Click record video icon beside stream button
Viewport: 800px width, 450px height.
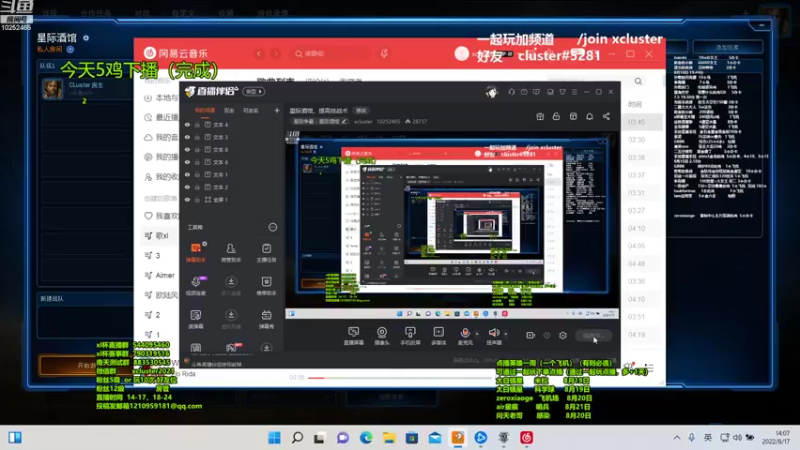[x=531, y=335]
